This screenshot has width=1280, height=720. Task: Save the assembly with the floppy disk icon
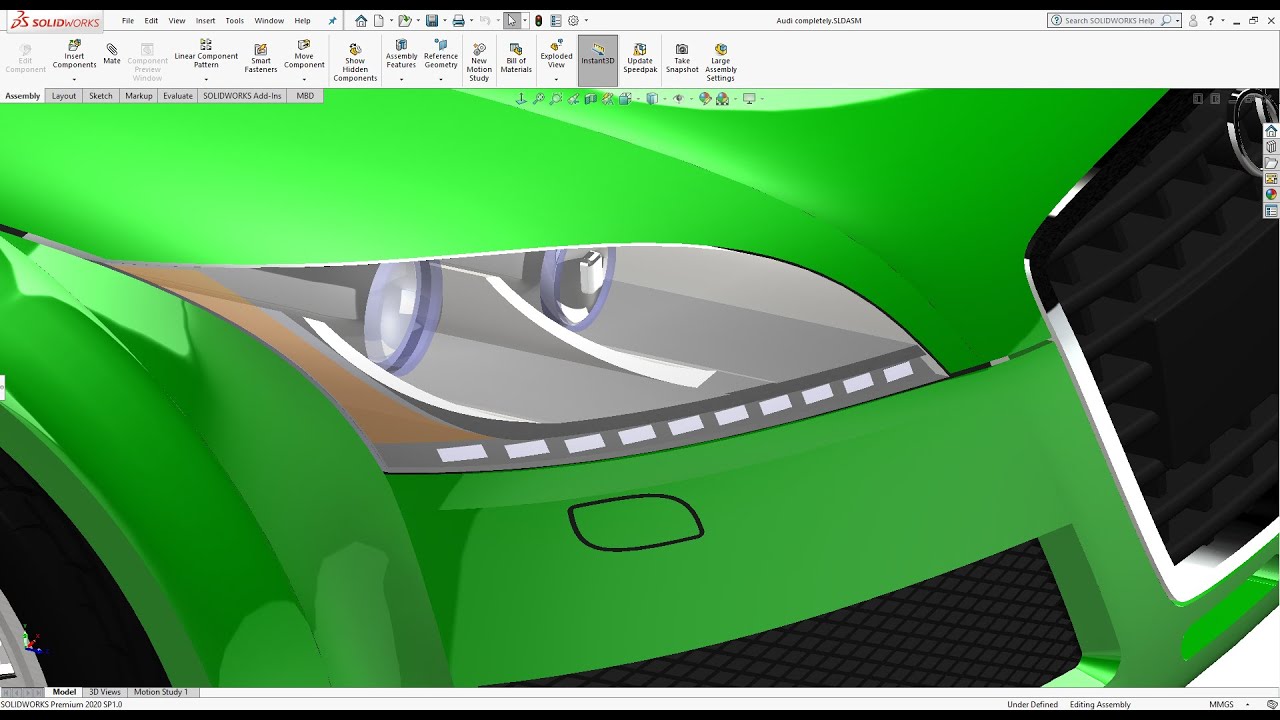(432, 20)
